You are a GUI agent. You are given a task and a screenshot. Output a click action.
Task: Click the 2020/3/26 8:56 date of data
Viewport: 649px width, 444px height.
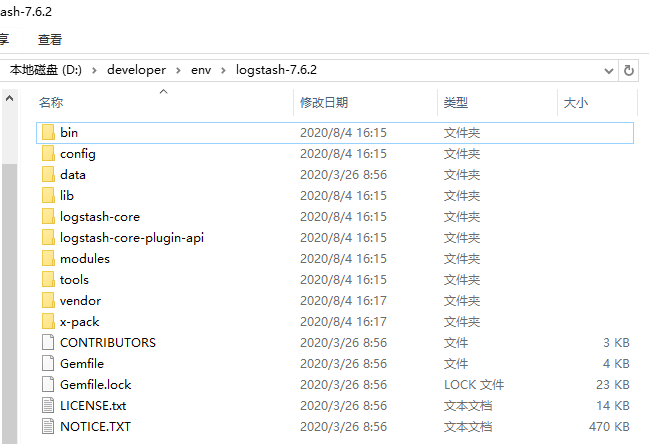[344, 175]
